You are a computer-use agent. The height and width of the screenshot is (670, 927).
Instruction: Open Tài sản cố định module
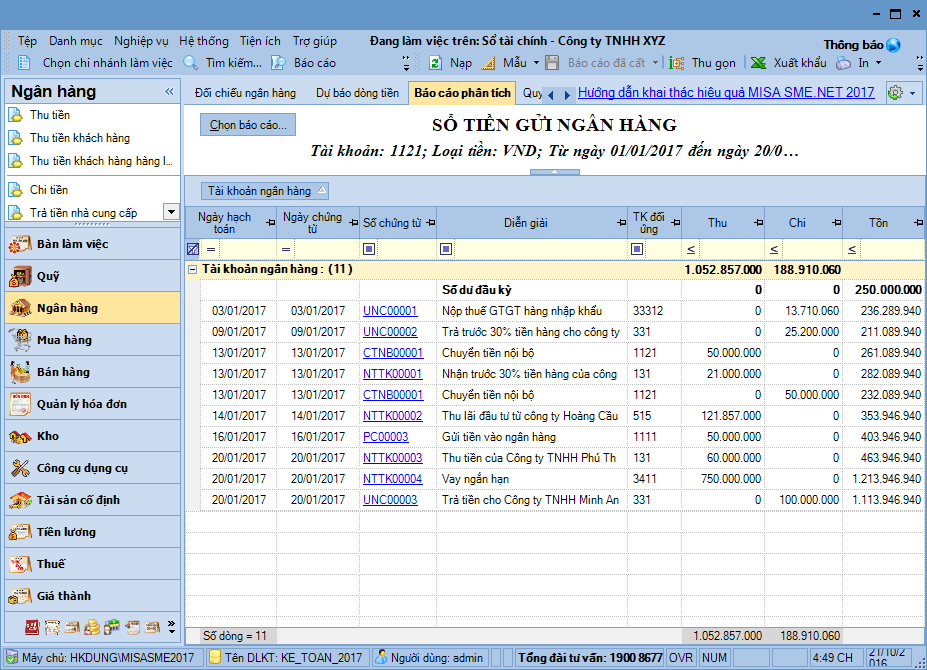[x=78, y=500]
